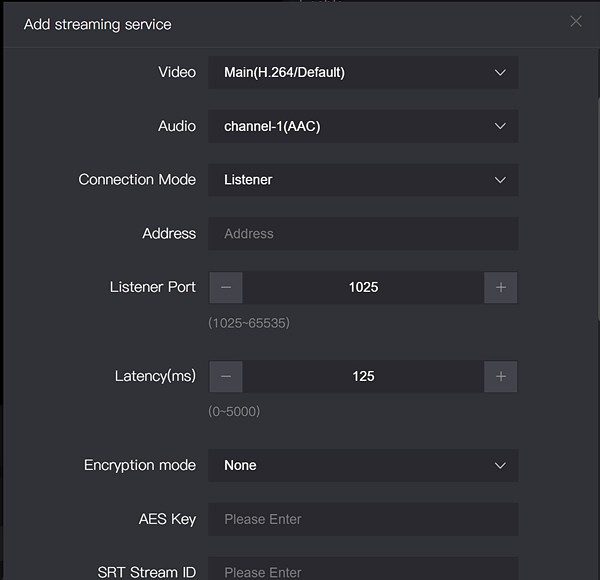This screenshot has width=600, height=580.
Task: Click the Latency(ms) field label
Action: (155, 376)
